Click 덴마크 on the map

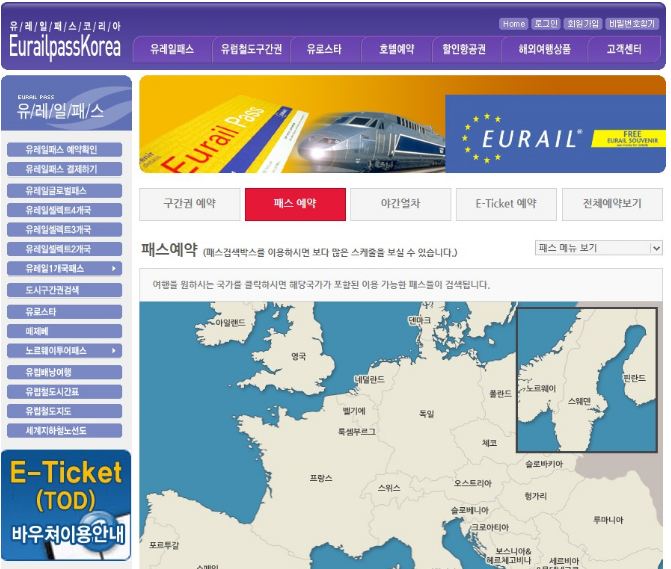(x=419, y=320)
